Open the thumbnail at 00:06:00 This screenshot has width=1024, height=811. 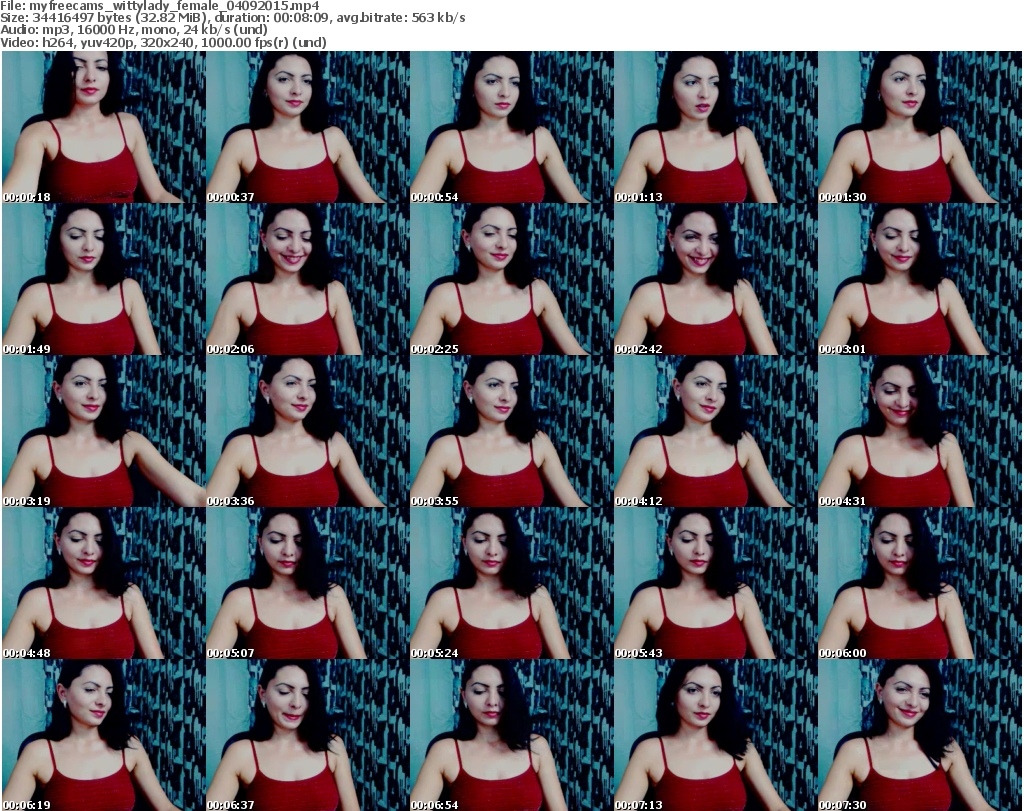tap(920, 584)
